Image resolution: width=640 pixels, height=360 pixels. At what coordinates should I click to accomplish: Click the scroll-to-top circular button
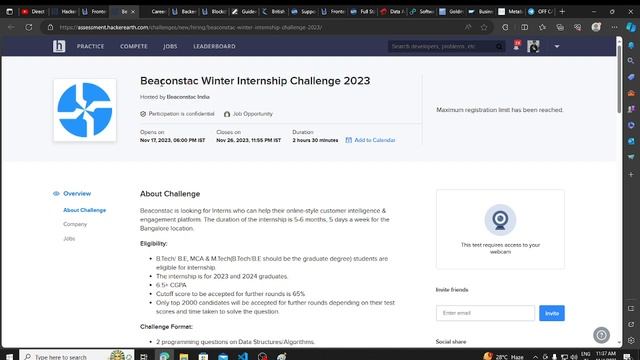click(601, 335)
